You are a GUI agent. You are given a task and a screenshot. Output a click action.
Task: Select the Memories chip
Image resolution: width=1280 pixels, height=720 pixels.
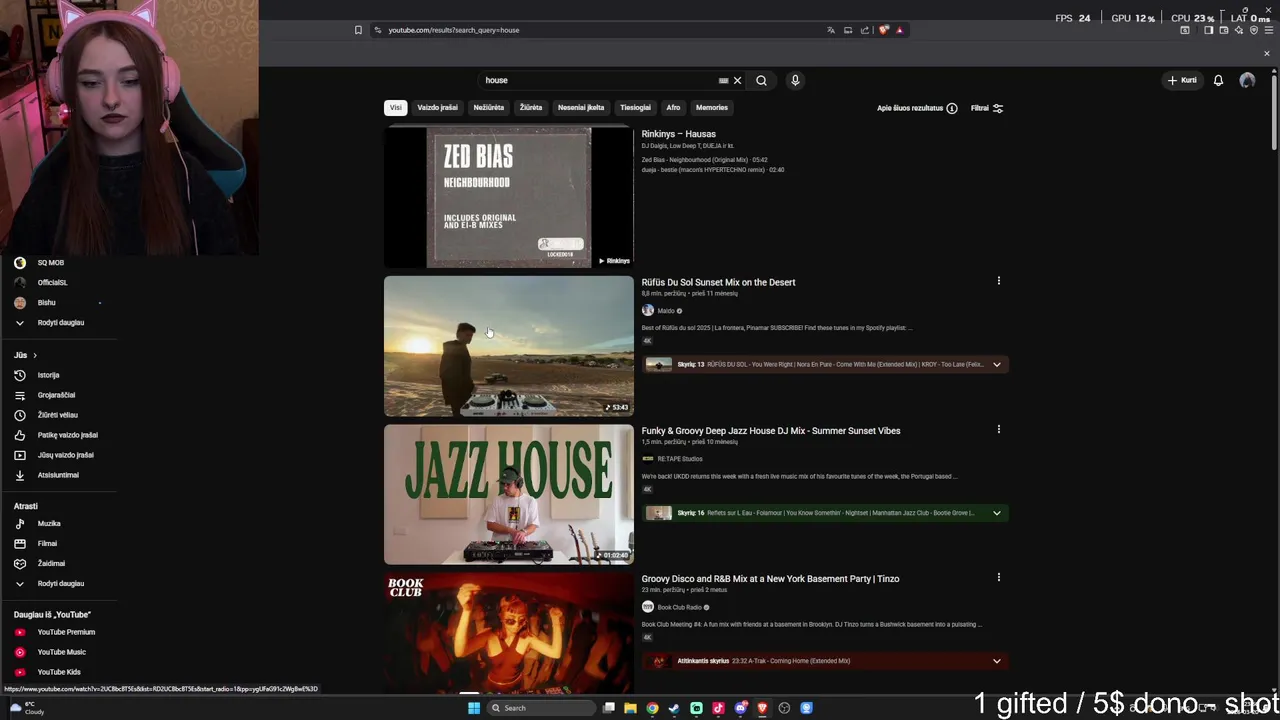pos(712,107)
